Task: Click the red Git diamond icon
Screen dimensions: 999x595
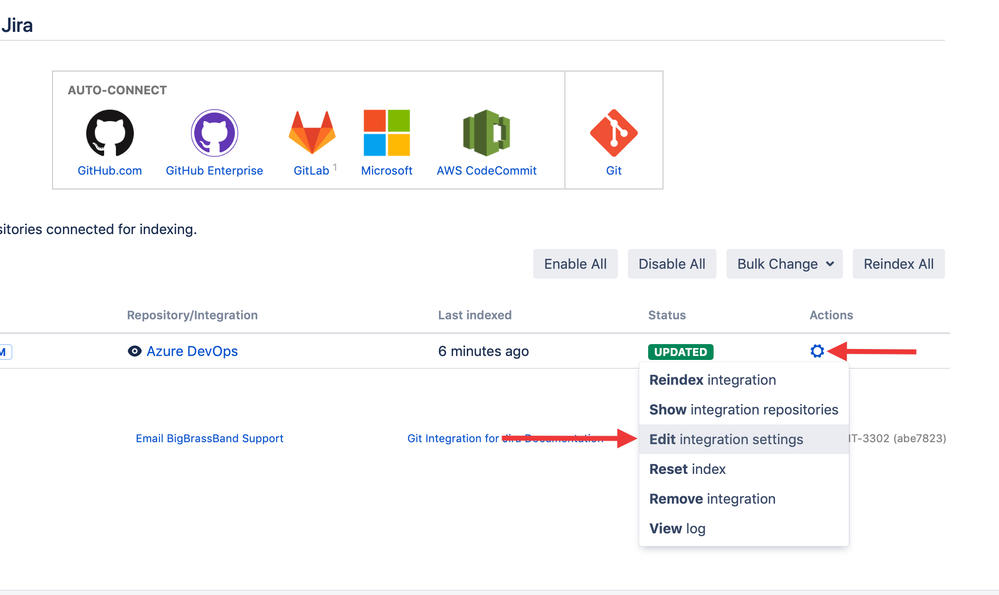Action: [x=614, y=133]
